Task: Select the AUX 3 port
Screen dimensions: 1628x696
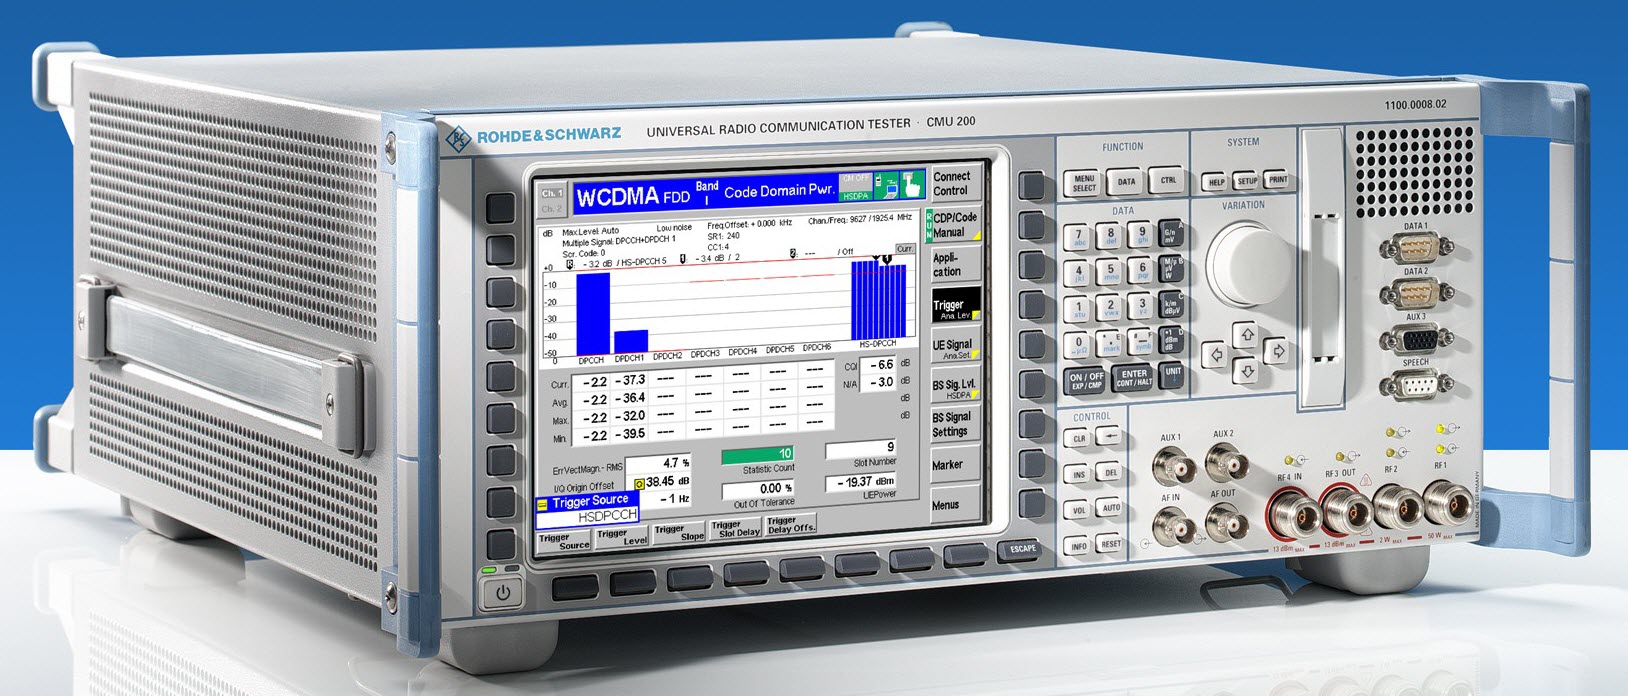Action: point(1416,340)
